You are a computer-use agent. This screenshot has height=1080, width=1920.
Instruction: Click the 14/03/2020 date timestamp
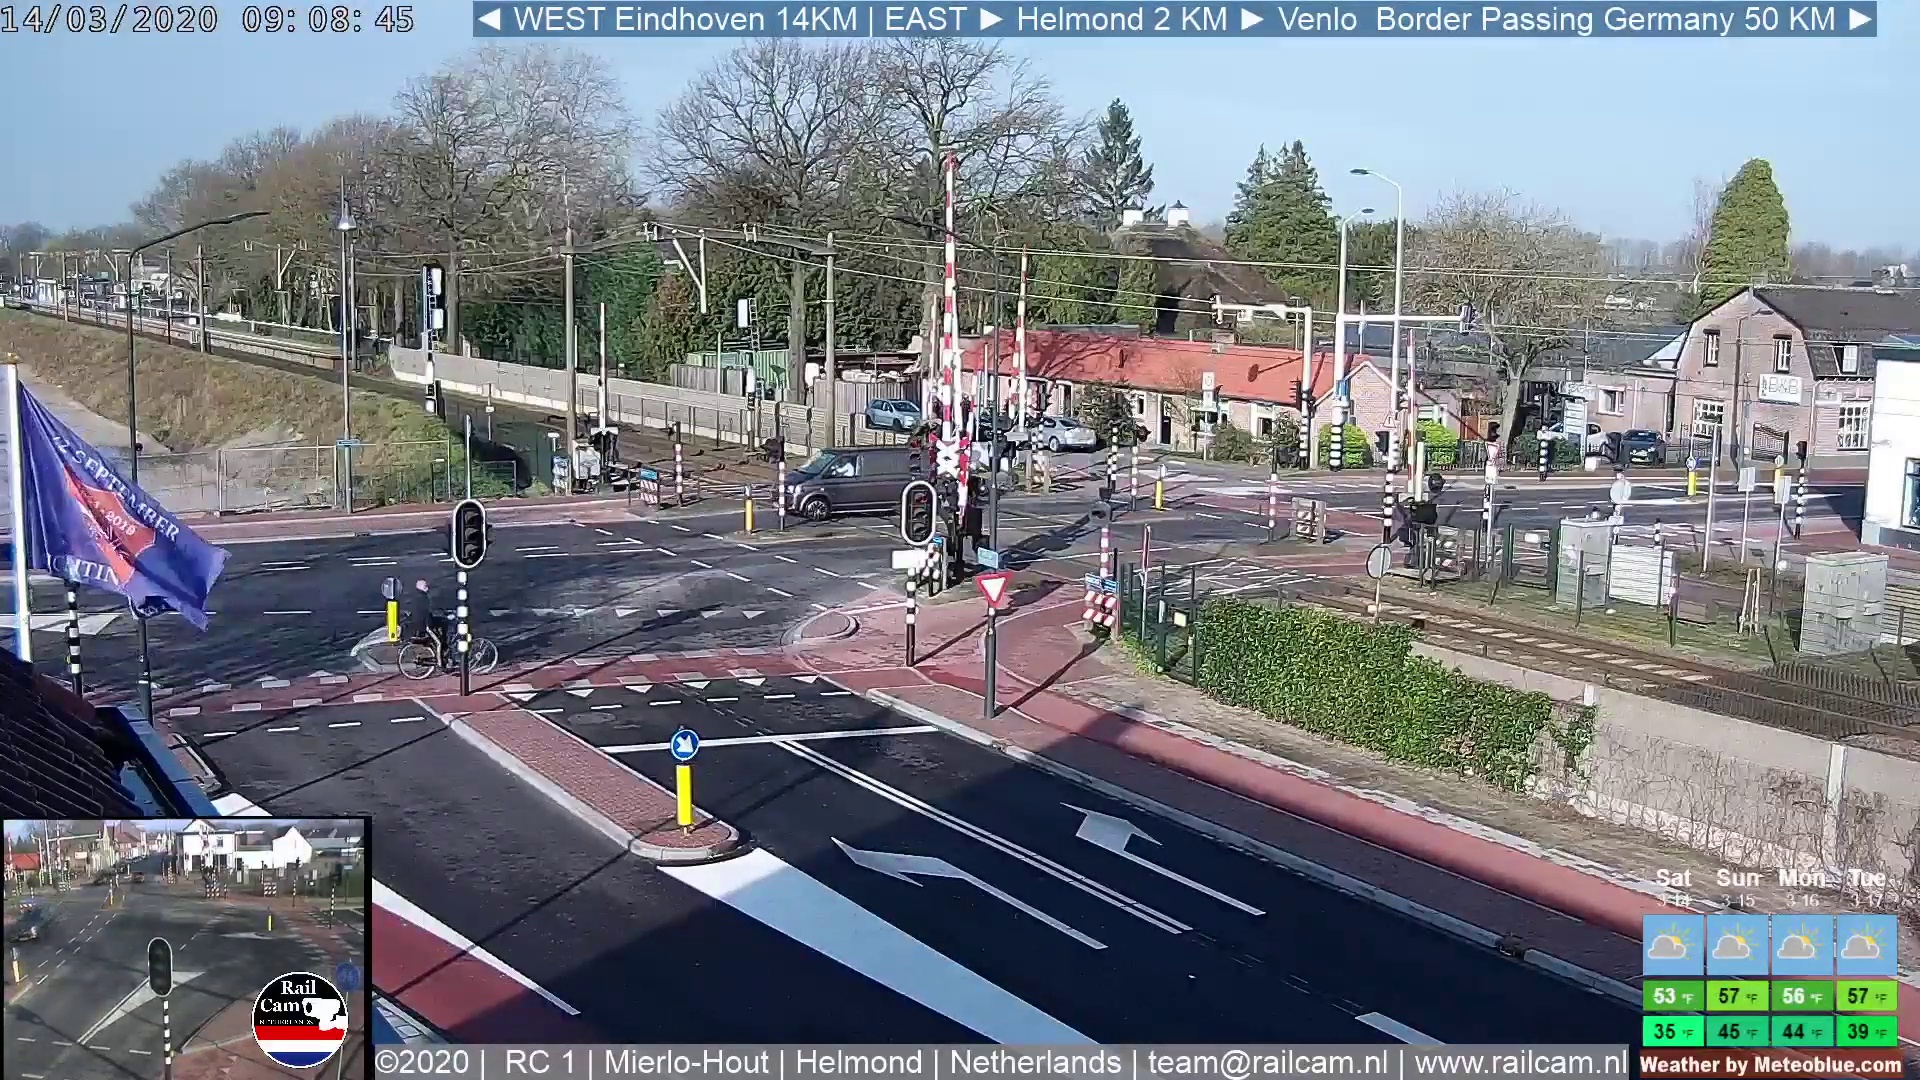109,19
